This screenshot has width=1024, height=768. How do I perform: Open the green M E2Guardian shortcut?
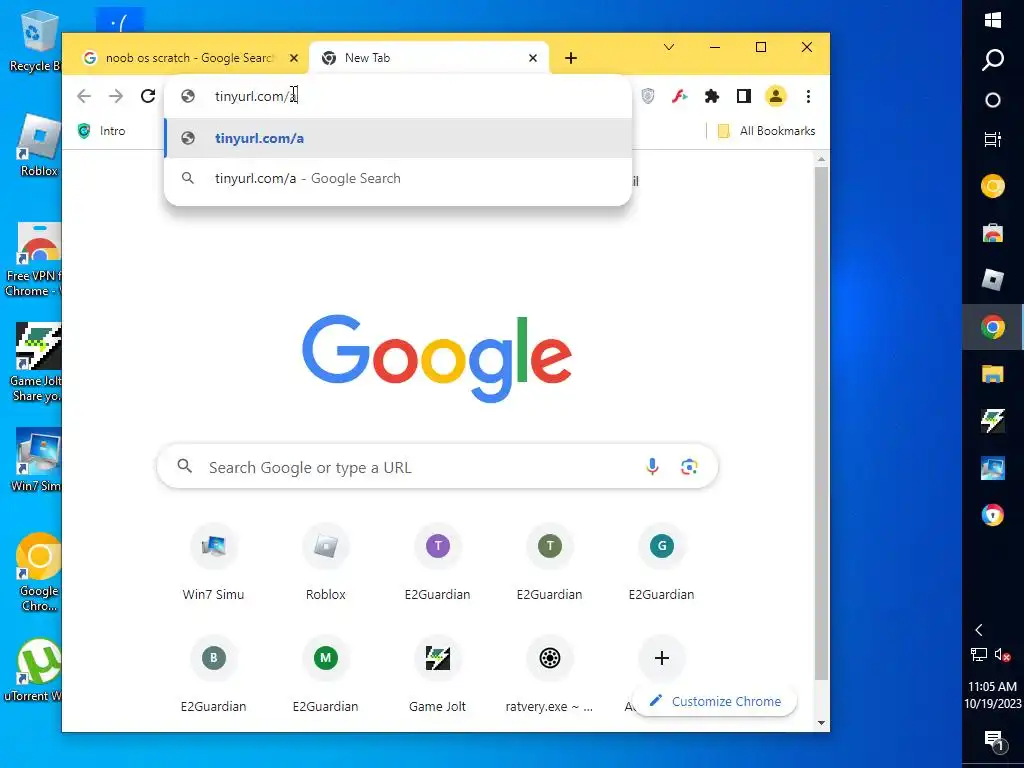click(x=325, y=675)
